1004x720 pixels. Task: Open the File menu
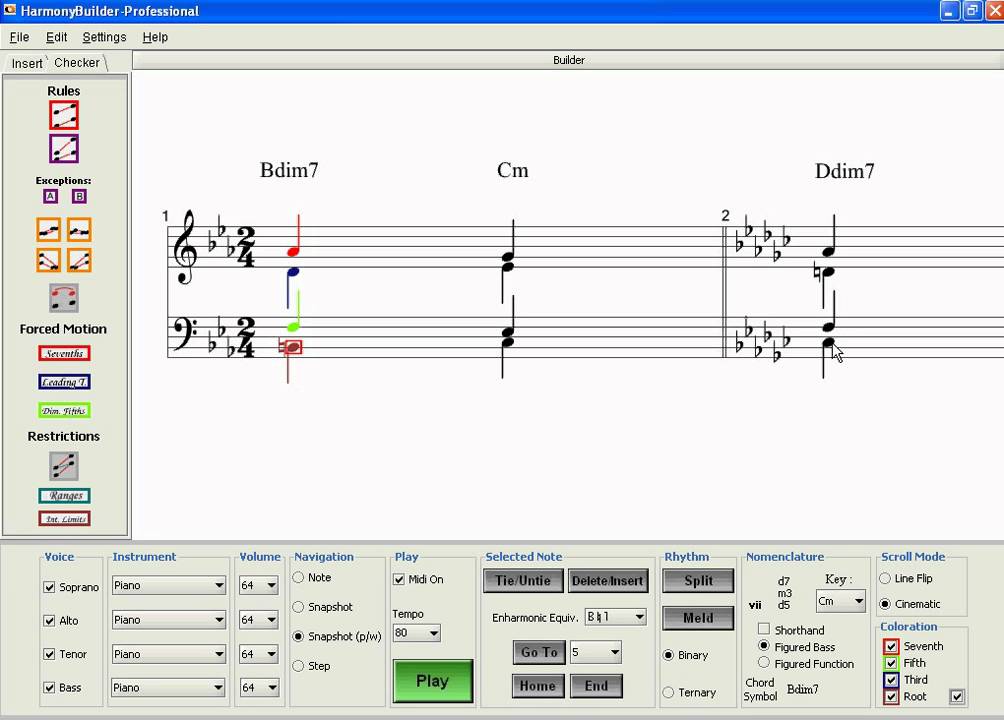19,37
